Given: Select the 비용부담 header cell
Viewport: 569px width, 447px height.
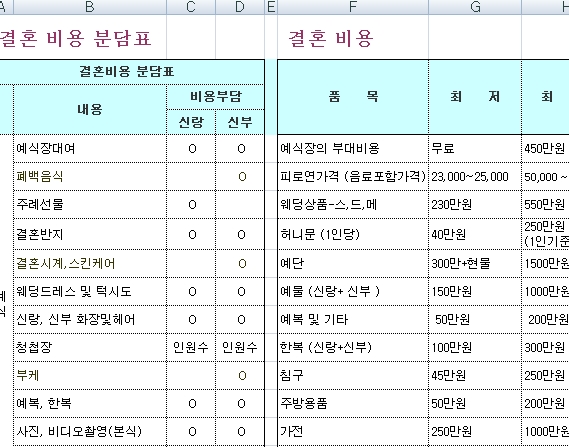Looking at the screenshot, I should pyautogui.click(x=216, y=97).
